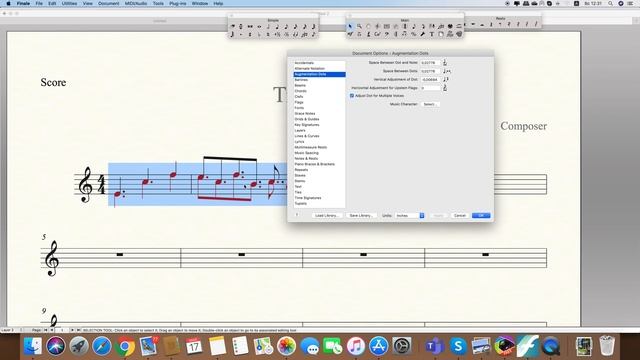Click the Eraser icon in Simple palette

coord(232,26)
